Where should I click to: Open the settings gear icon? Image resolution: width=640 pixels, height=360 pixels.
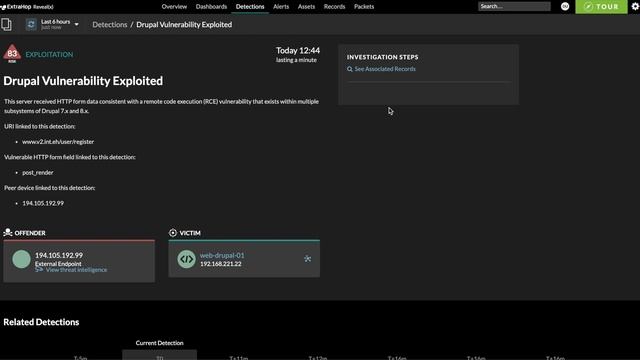click(x=635, y=7)
